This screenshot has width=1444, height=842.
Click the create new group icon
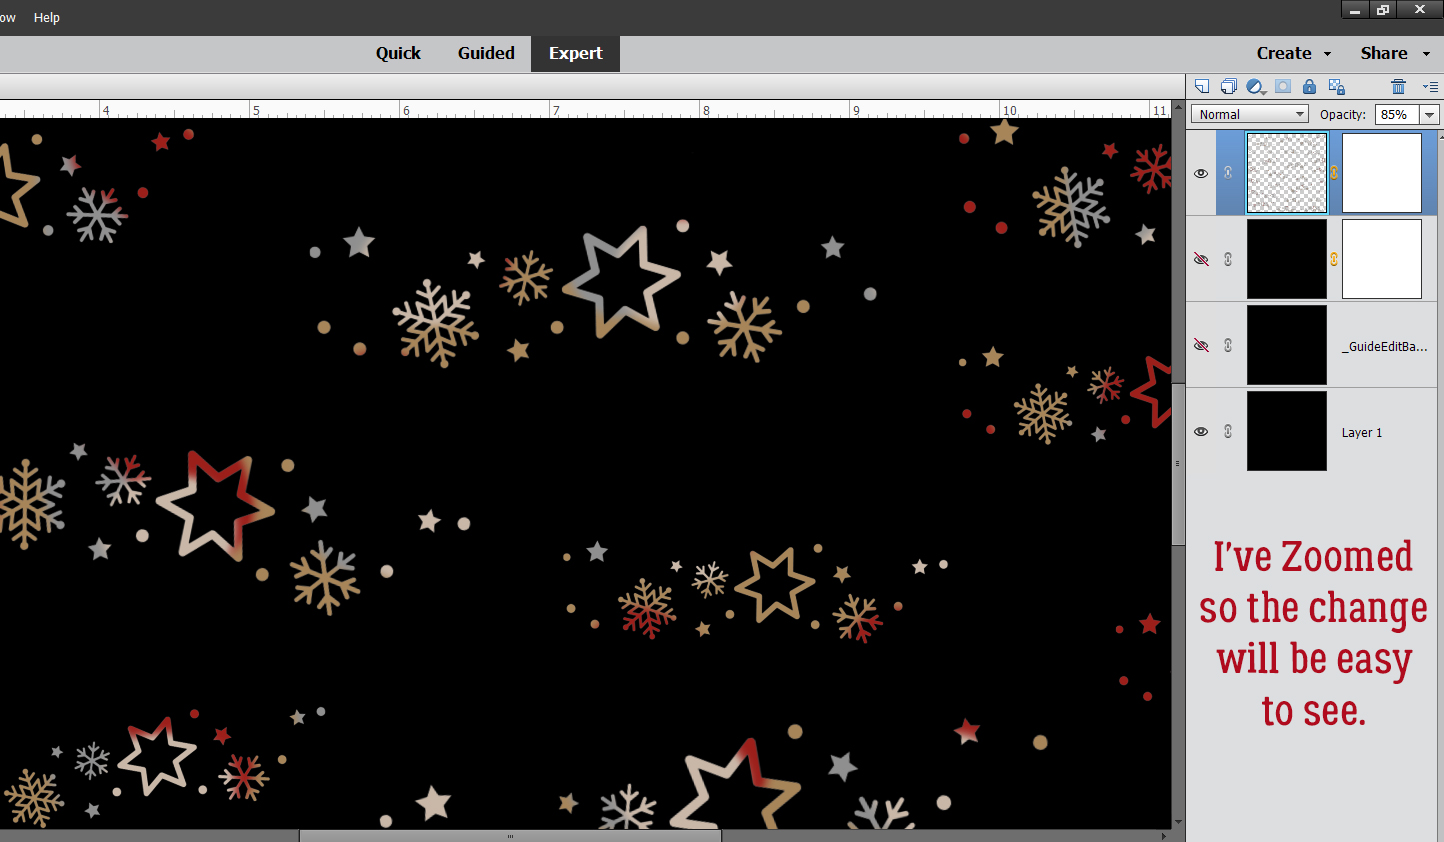pyautogui.click(x=1229, y=87)
